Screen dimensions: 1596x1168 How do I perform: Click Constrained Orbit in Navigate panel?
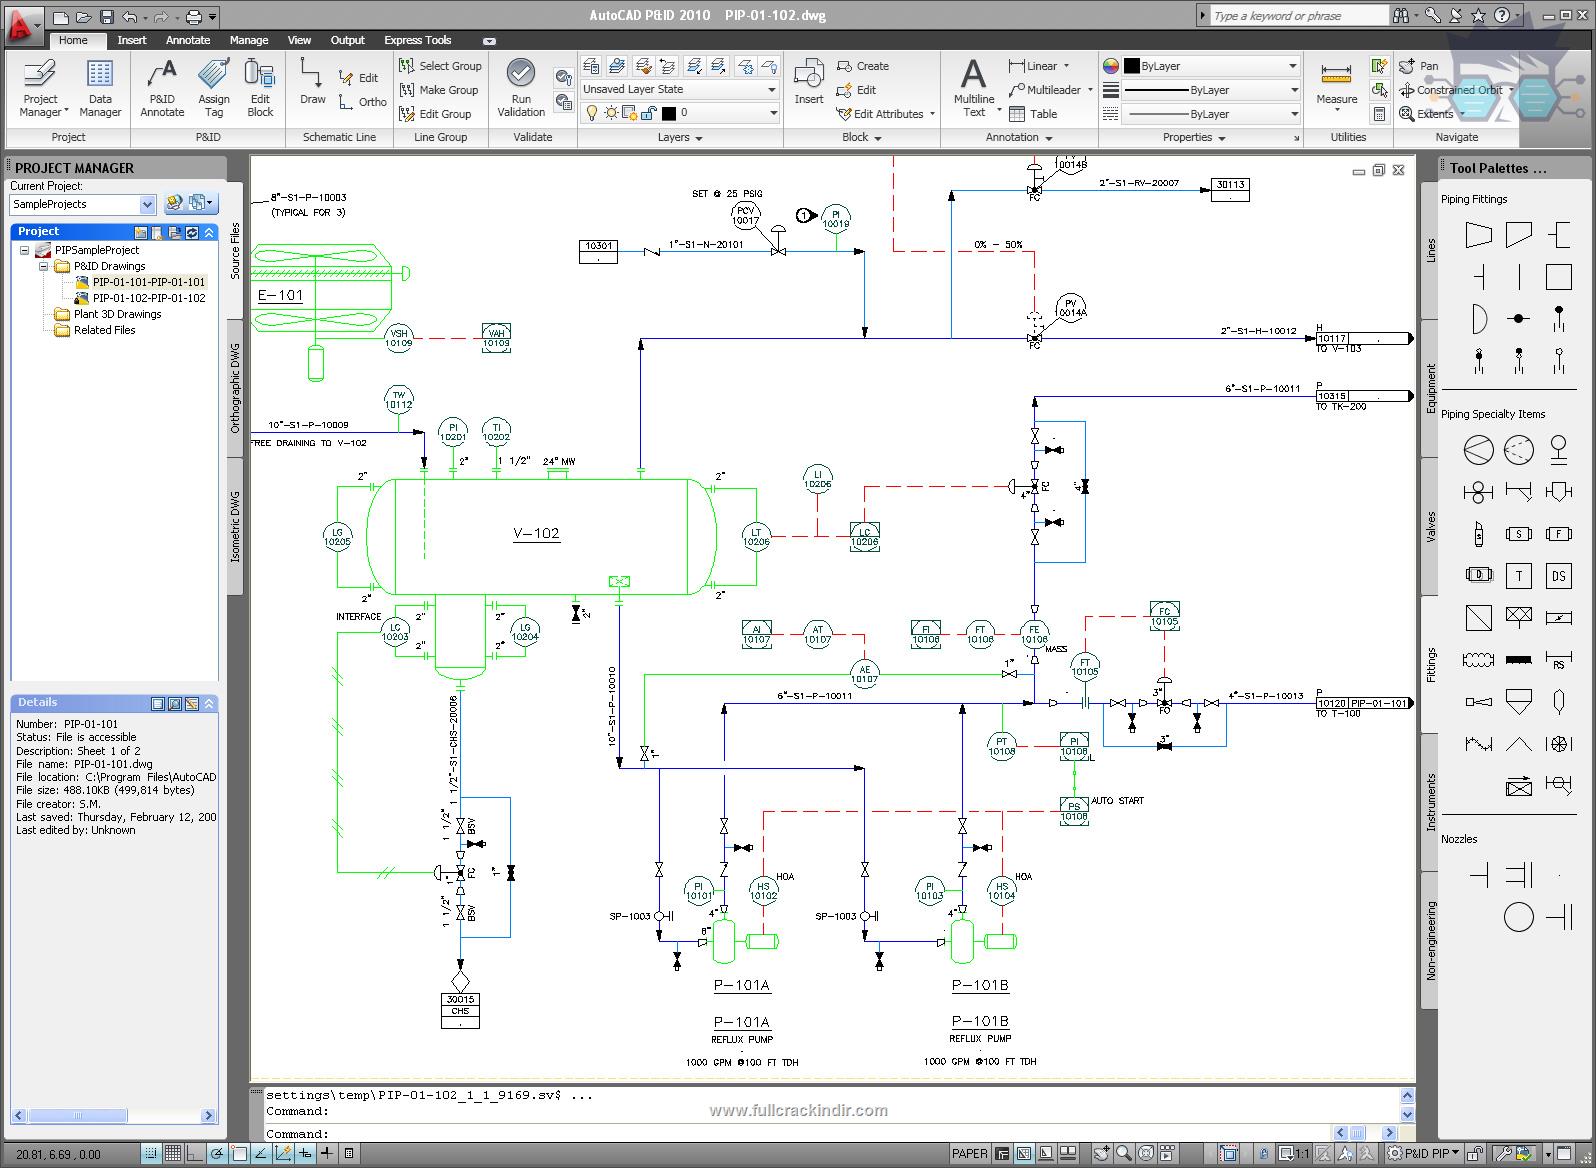[x=1458, y=90]
